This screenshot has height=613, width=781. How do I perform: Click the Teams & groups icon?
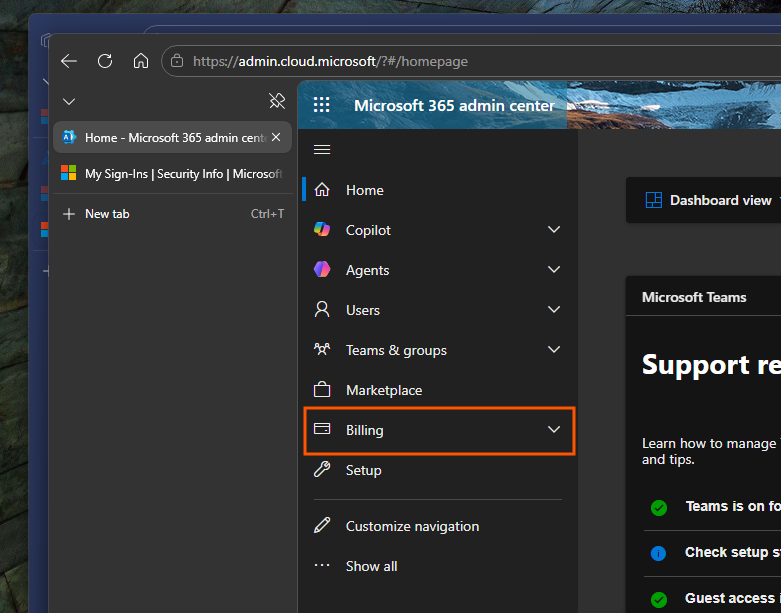pyautogui.click(x=322, y=350)
